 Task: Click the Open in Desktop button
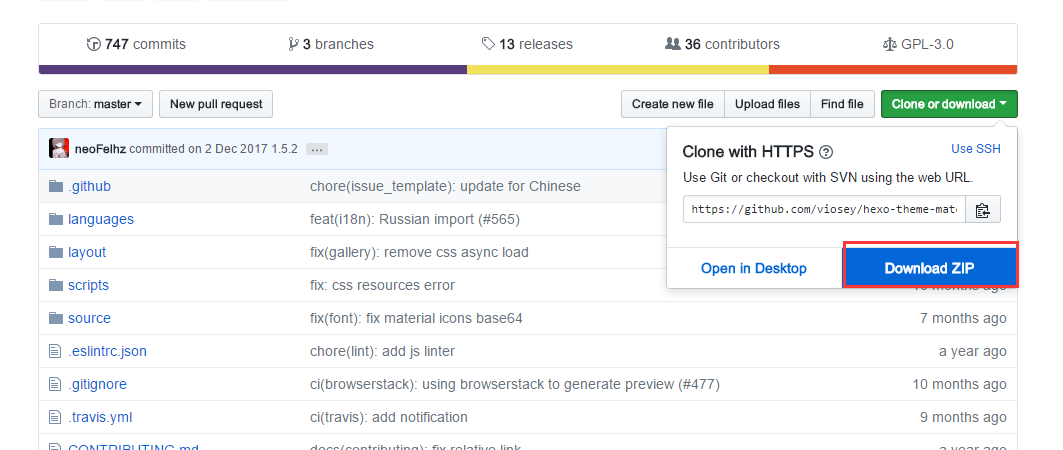[x=754, y=268]
